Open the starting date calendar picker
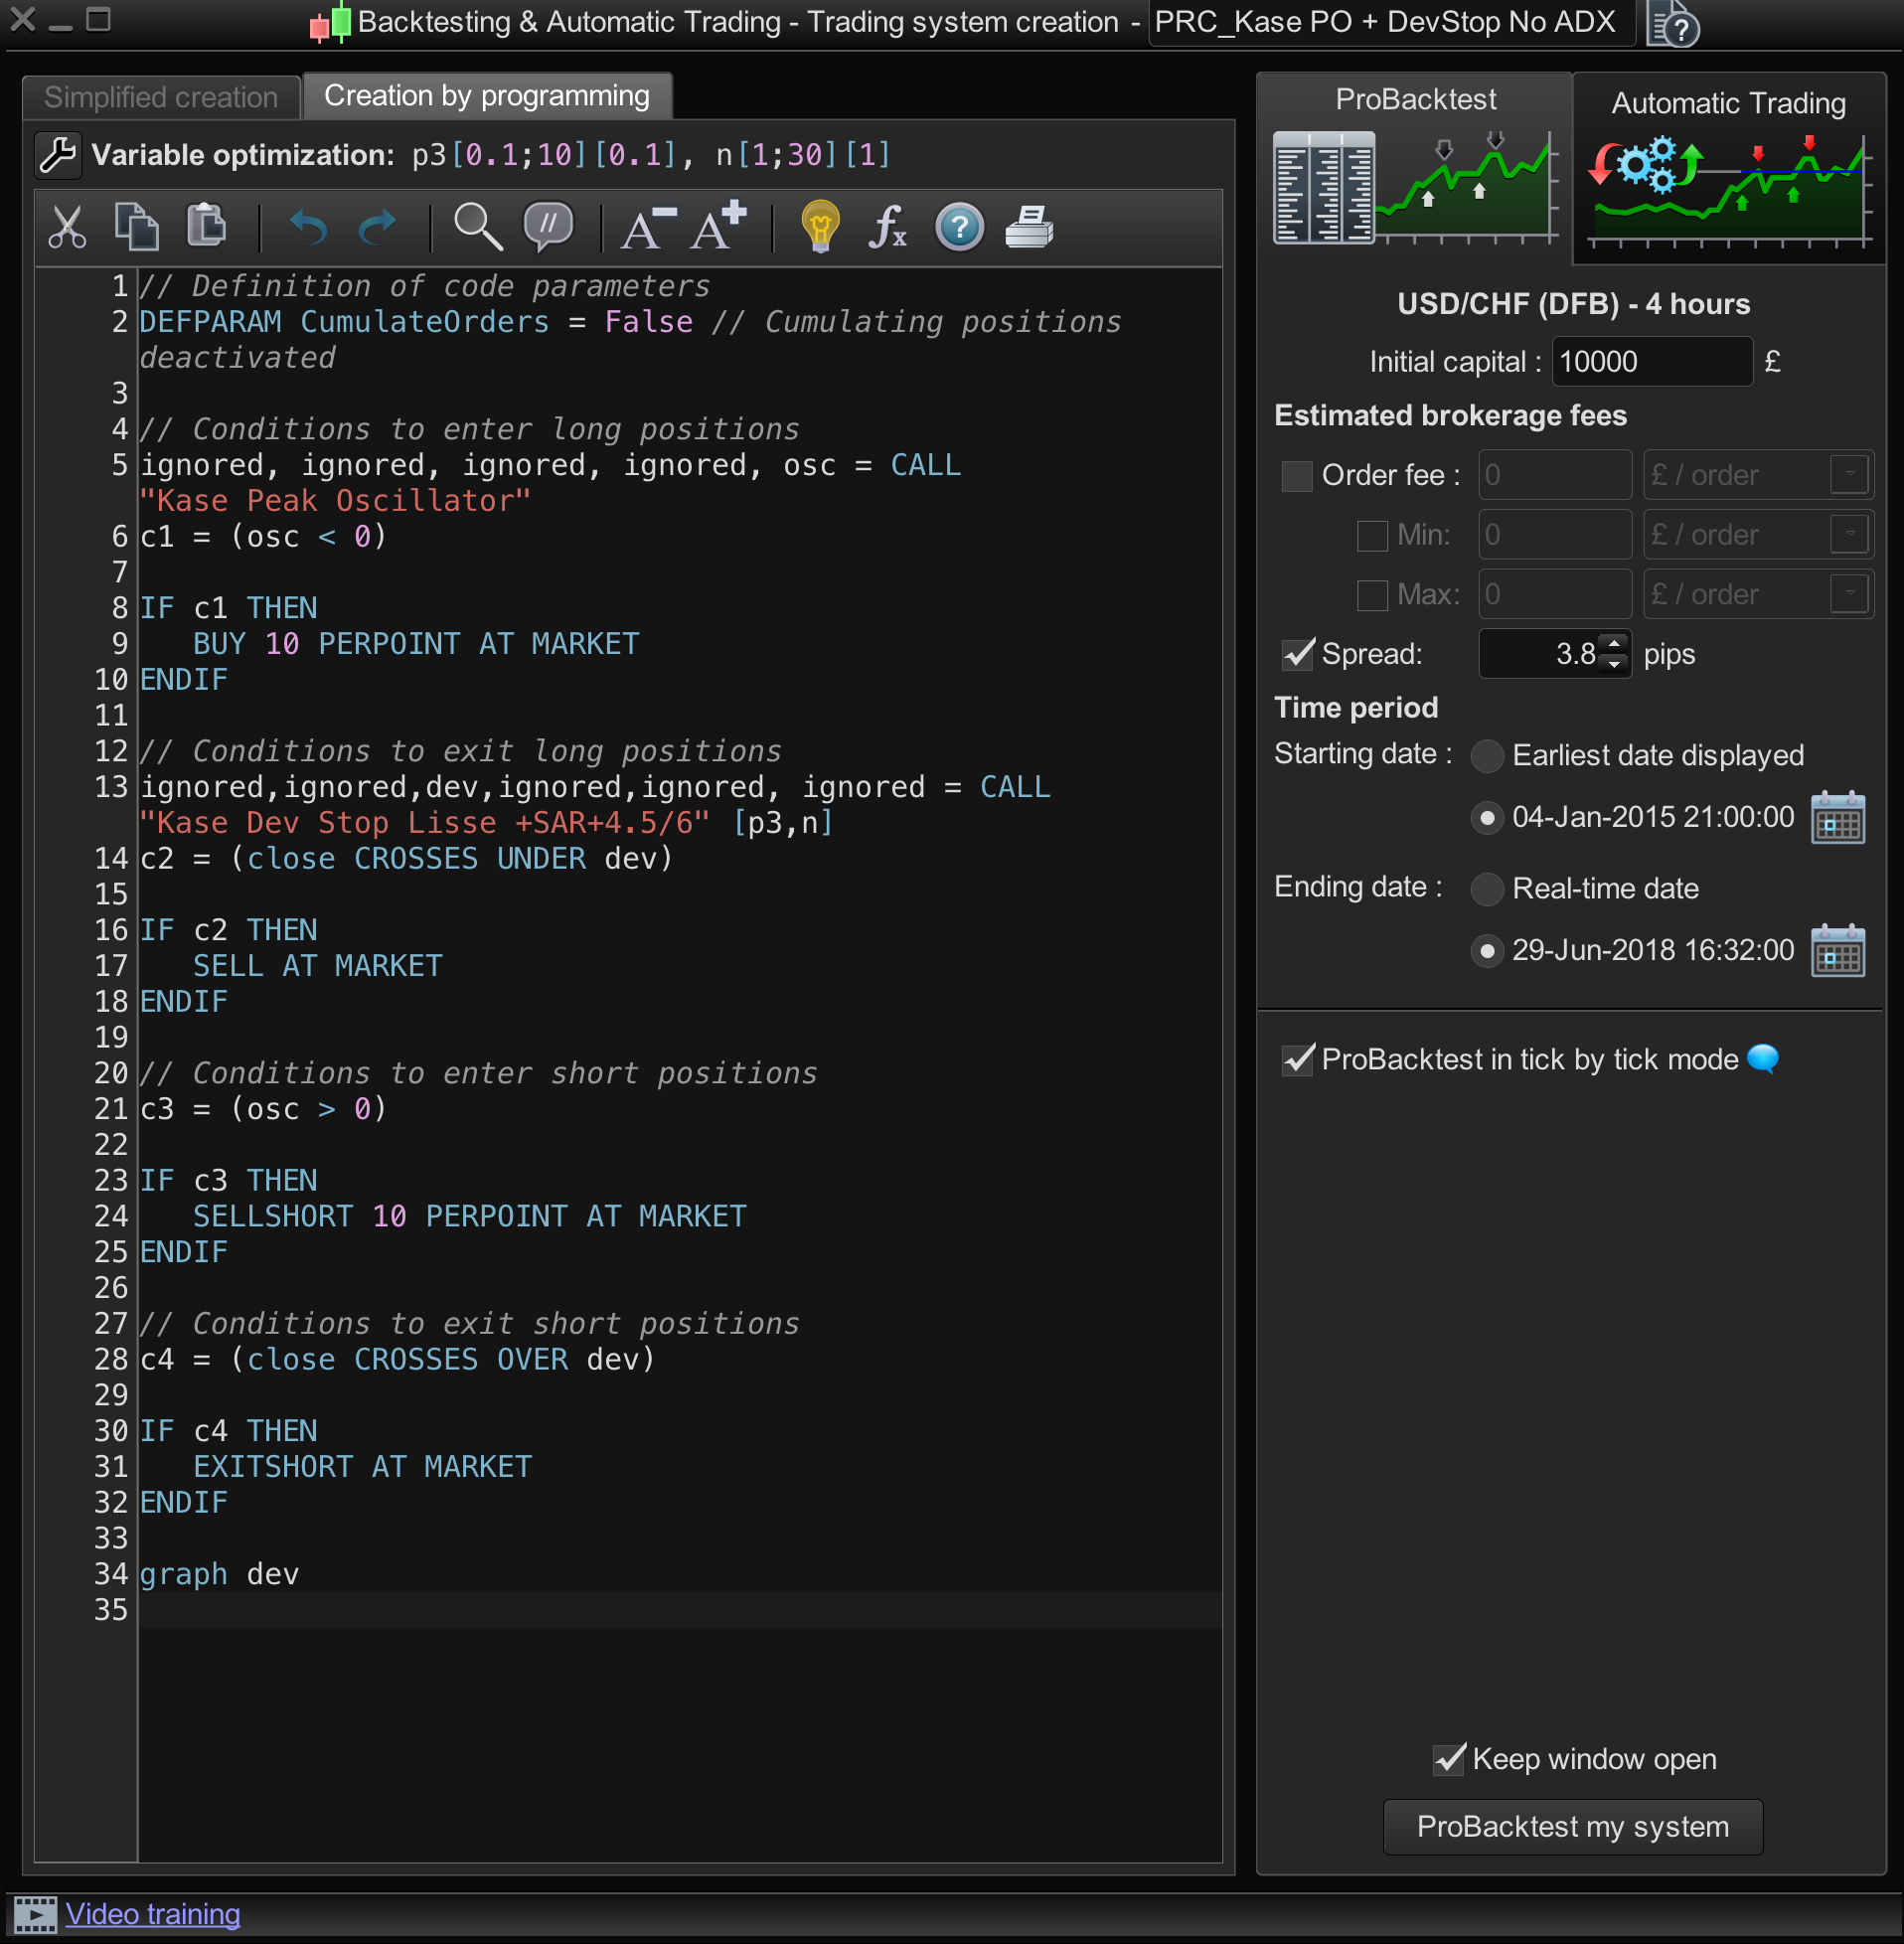Screen dimensions: 1904x1944 (1837, 819)
